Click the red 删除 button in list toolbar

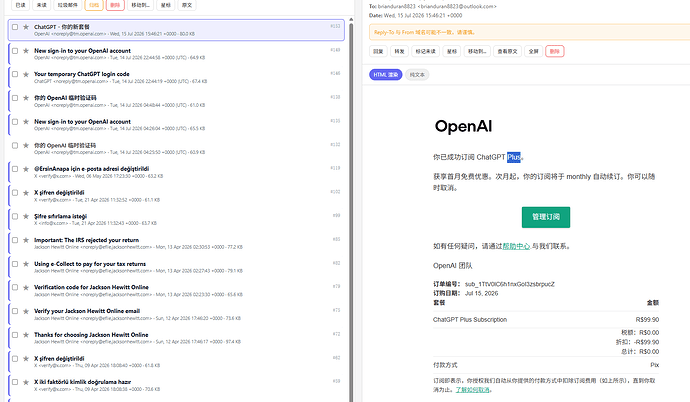[x=115, y=5]
